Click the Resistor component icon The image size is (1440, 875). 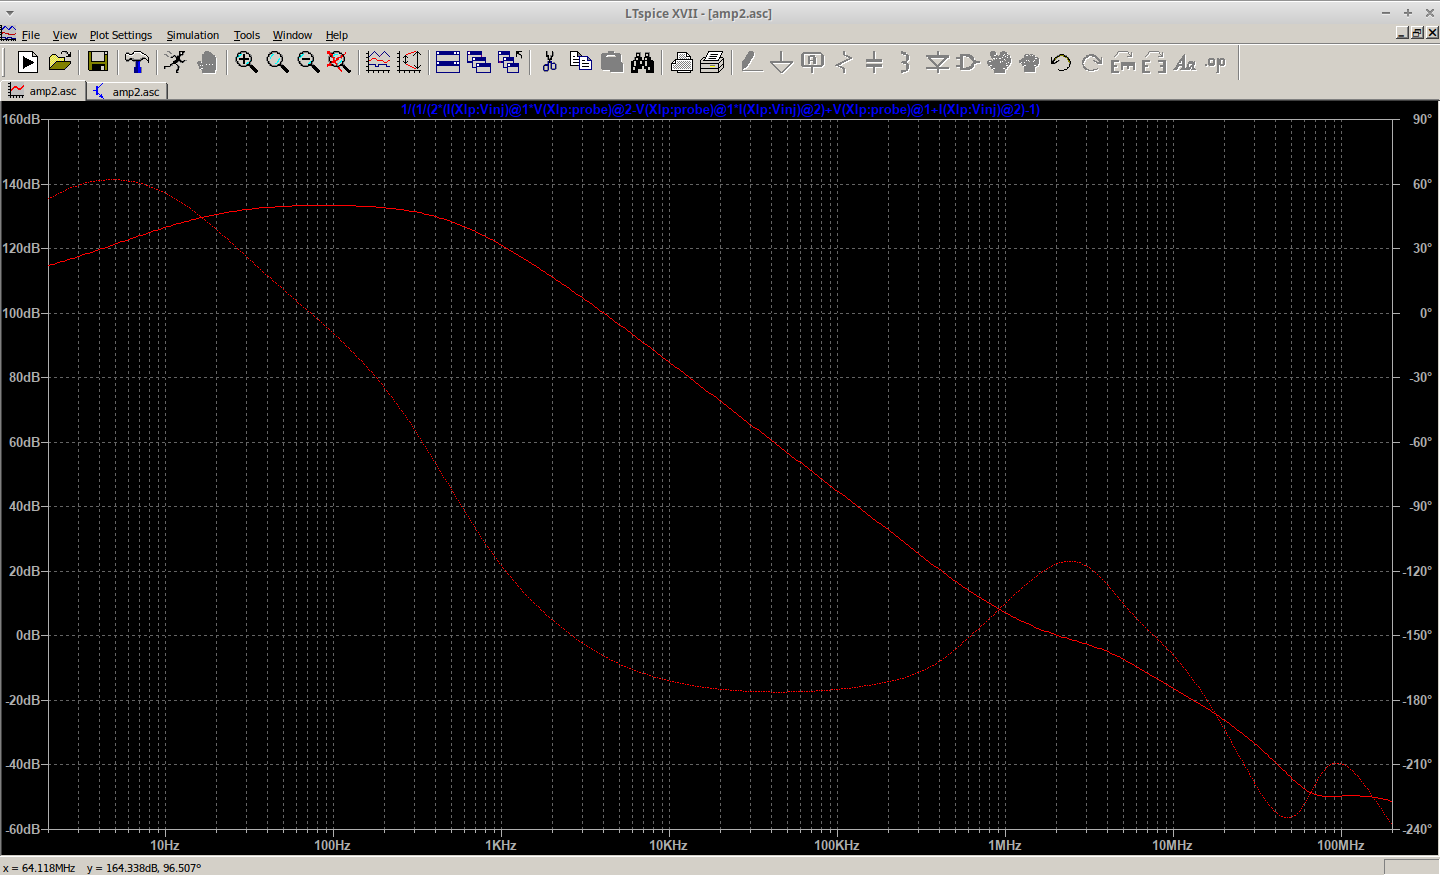(844, 62)
